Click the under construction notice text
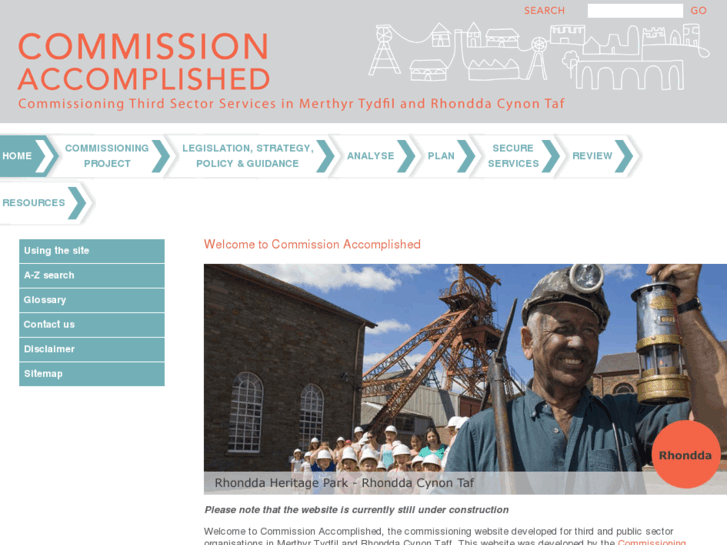Viewport: 727px width, 545px height. coord(357,510)
